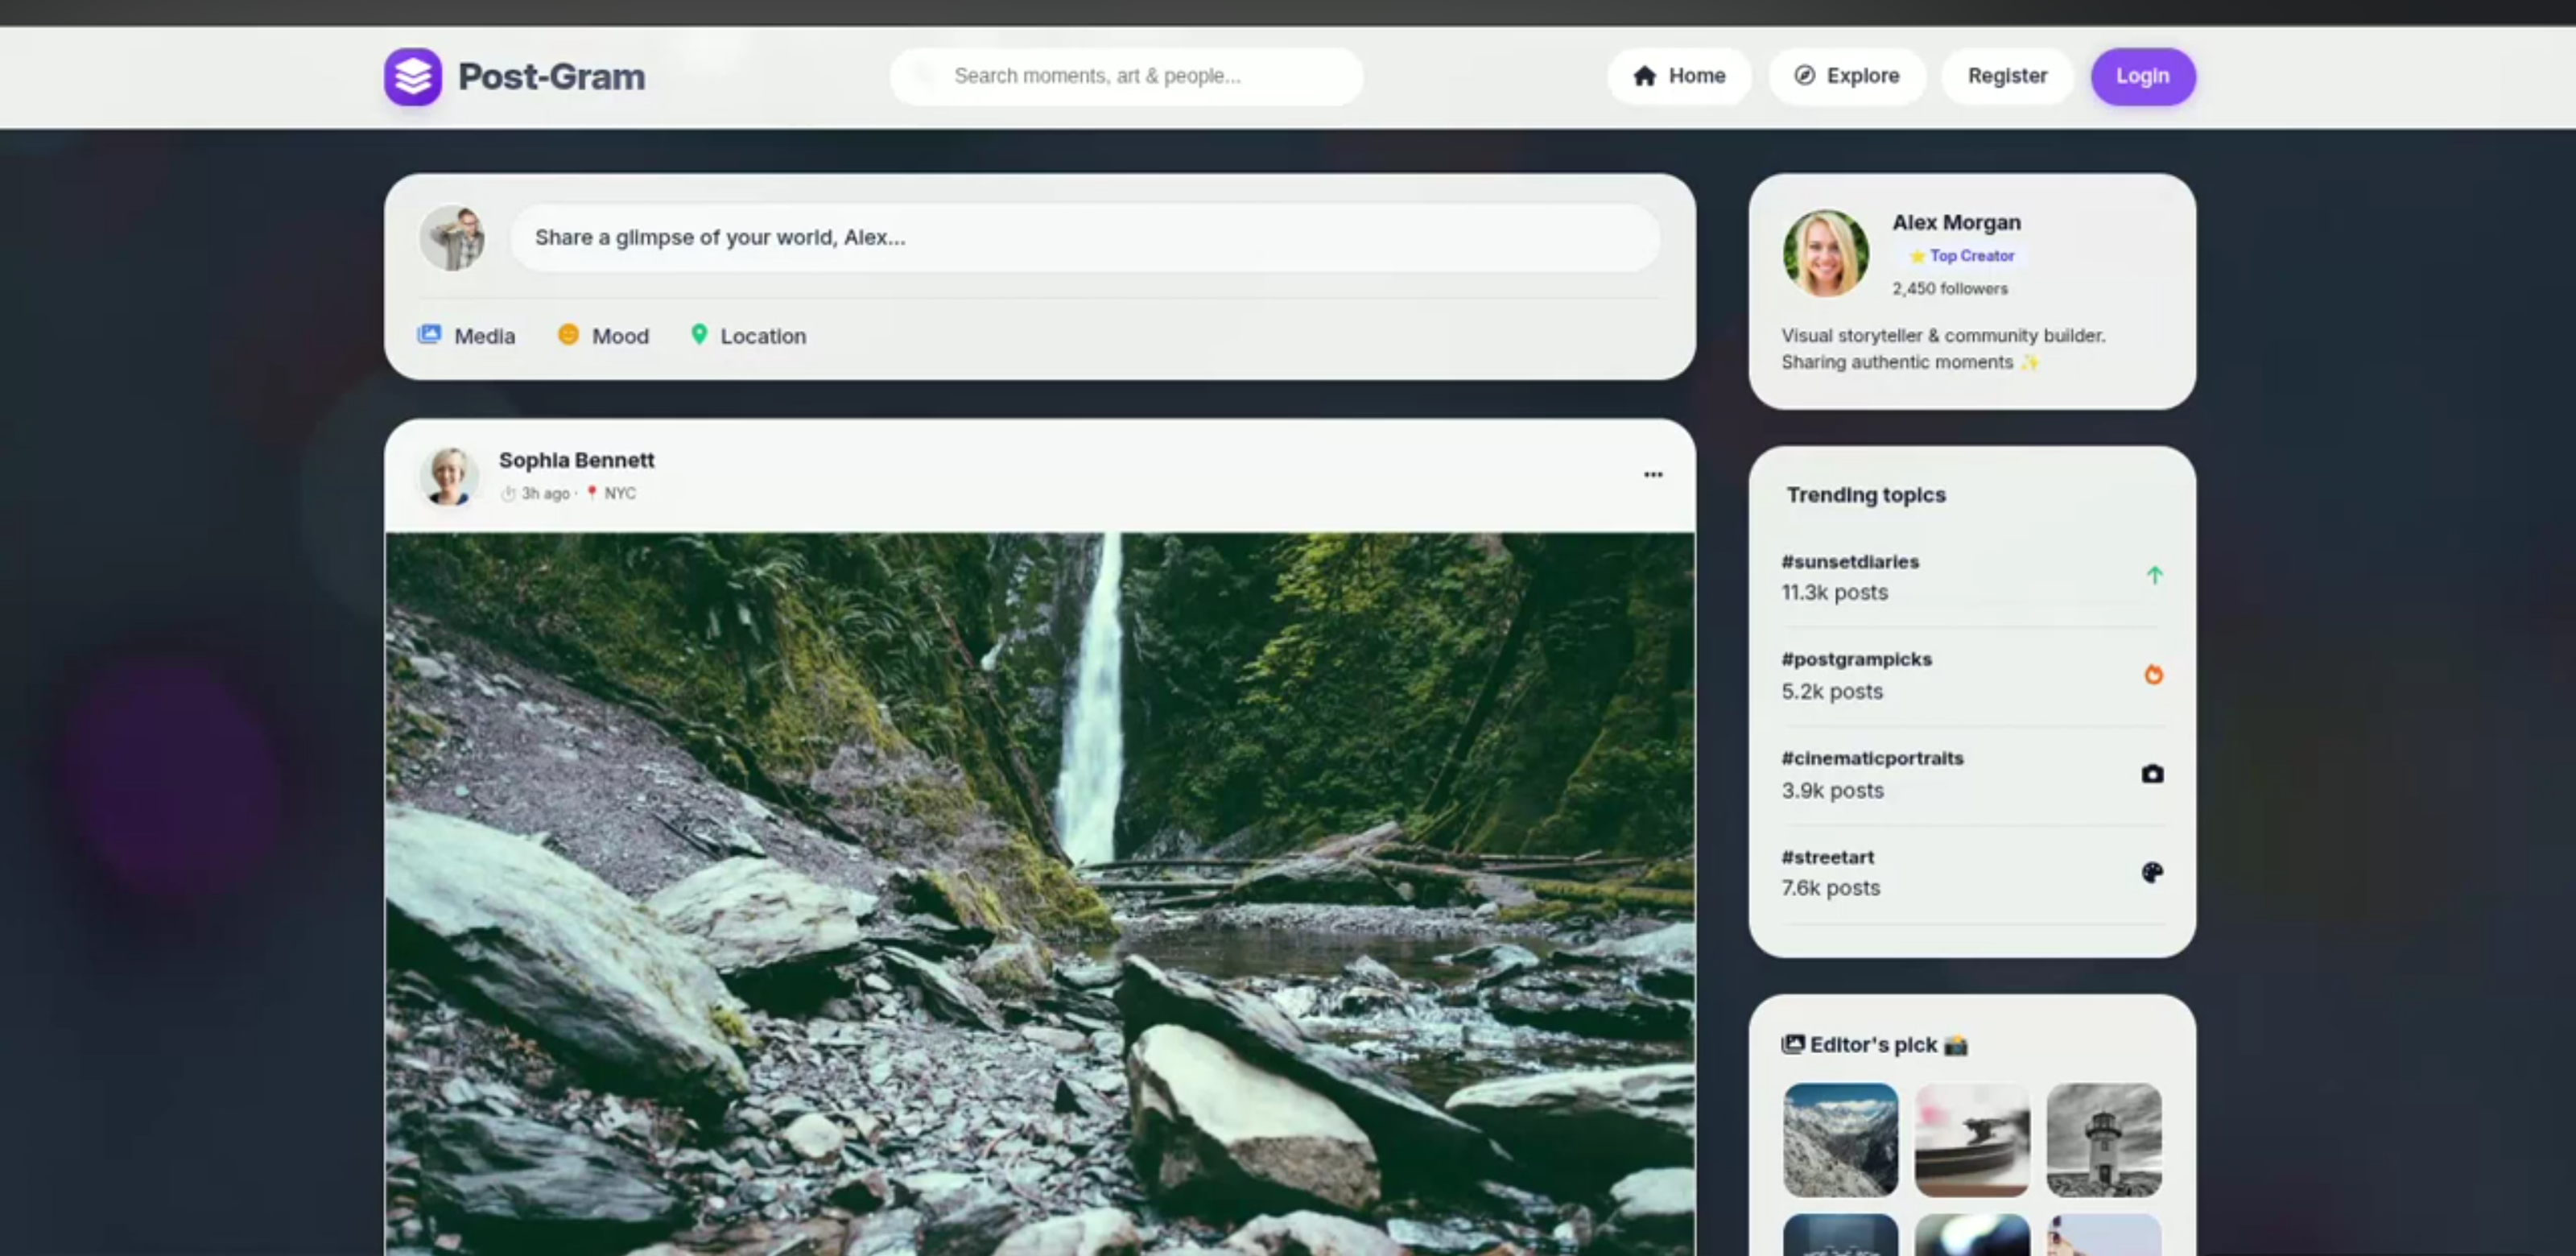Open the turntable Editor's pick thumbnail

tap(1972, 1140)
